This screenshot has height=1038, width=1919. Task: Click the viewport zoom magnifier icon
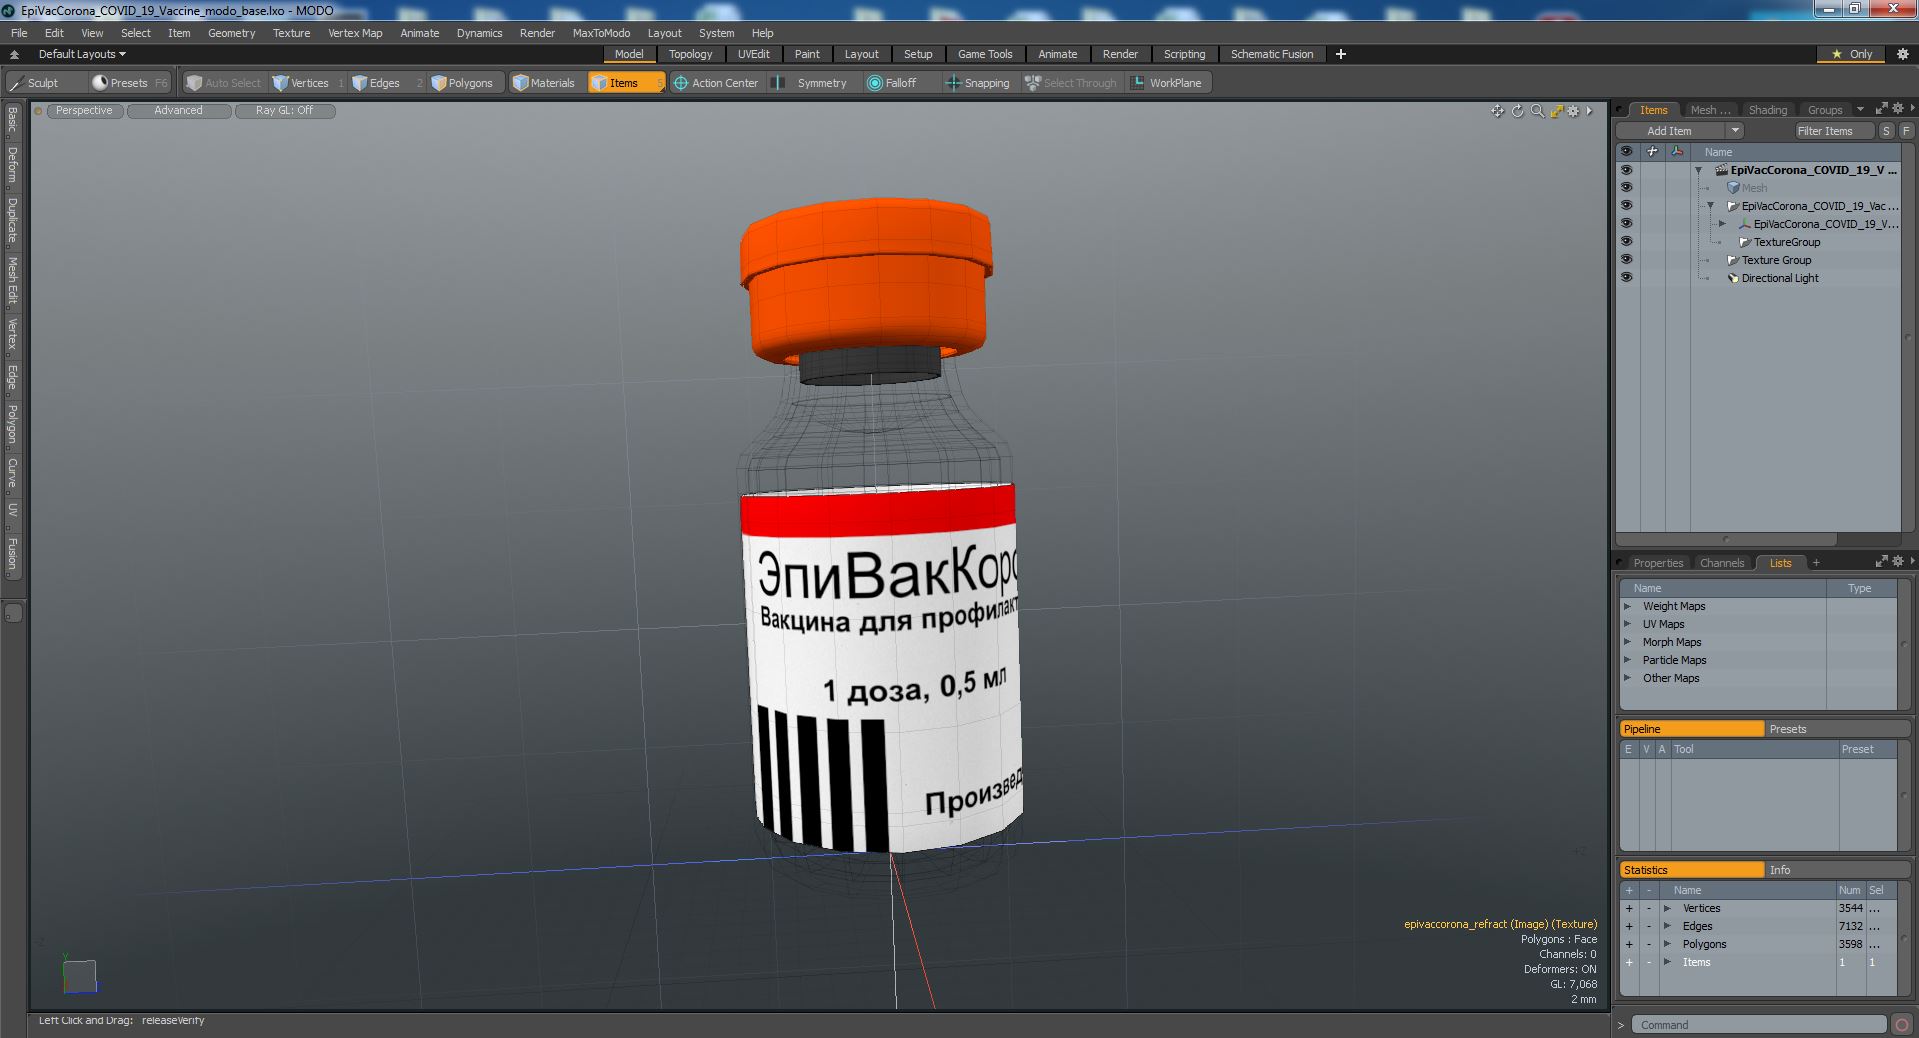pos(1537,111)
